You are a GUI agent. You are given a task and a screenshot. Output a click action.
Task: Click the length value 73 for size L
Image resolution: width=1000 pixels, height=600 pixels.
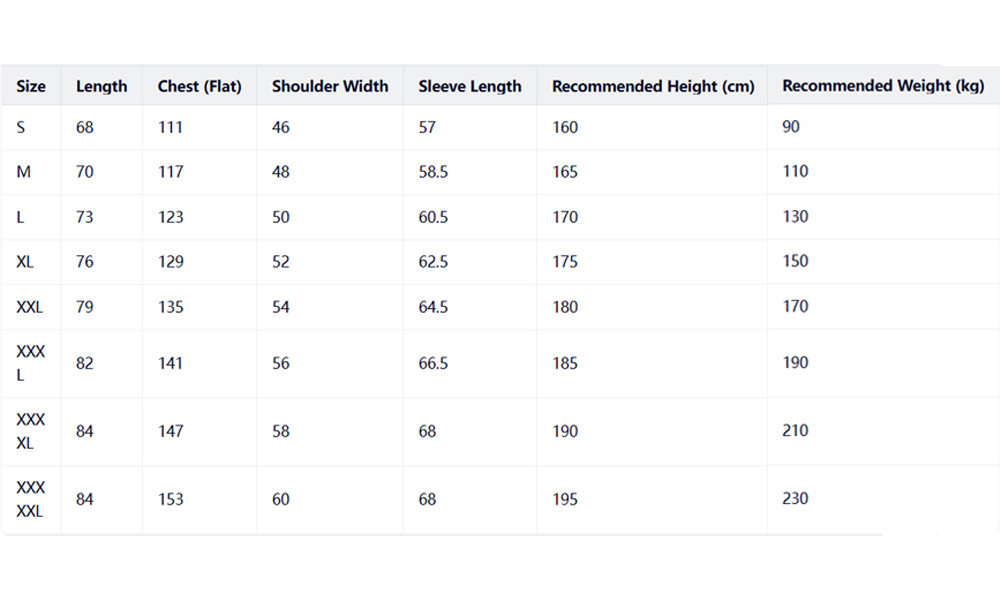pyautogui.click(x=85, y=217)
